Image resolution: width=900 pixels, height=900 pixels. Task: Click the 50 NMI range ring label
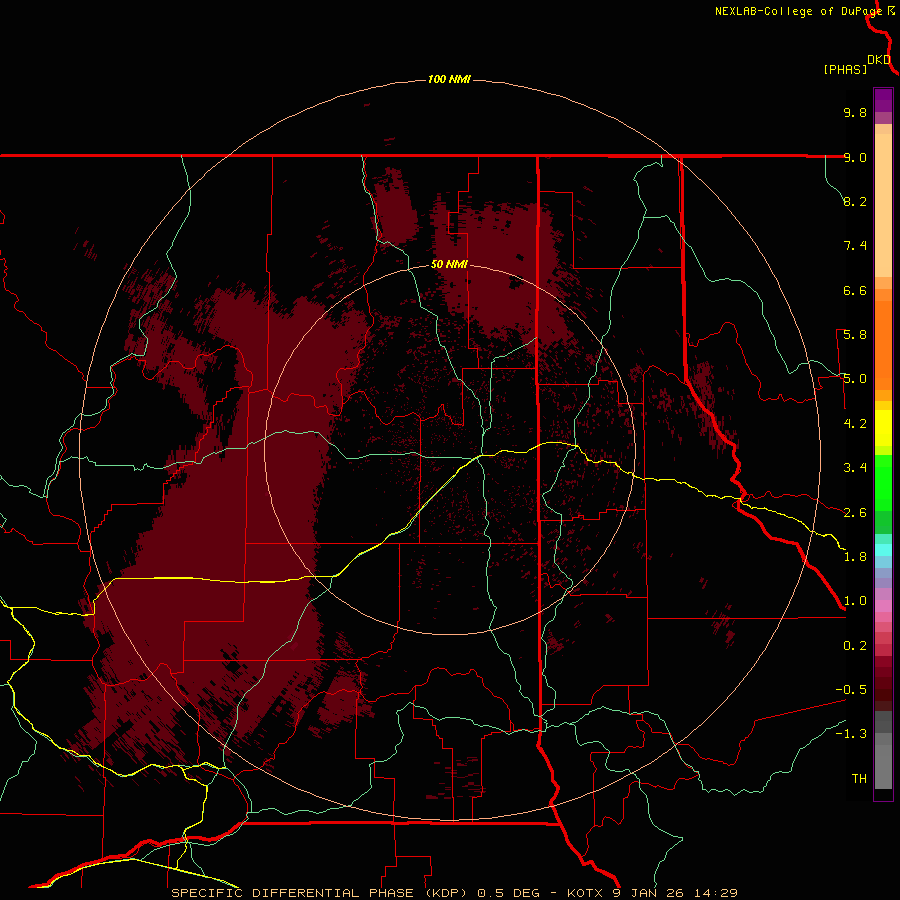[449, 264]
